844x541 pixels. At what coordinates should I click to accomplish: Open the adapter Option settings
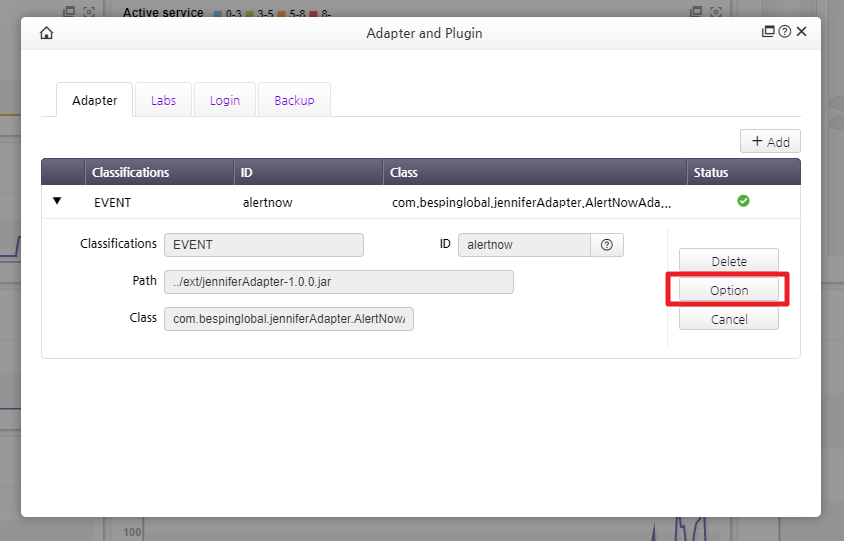729,290
